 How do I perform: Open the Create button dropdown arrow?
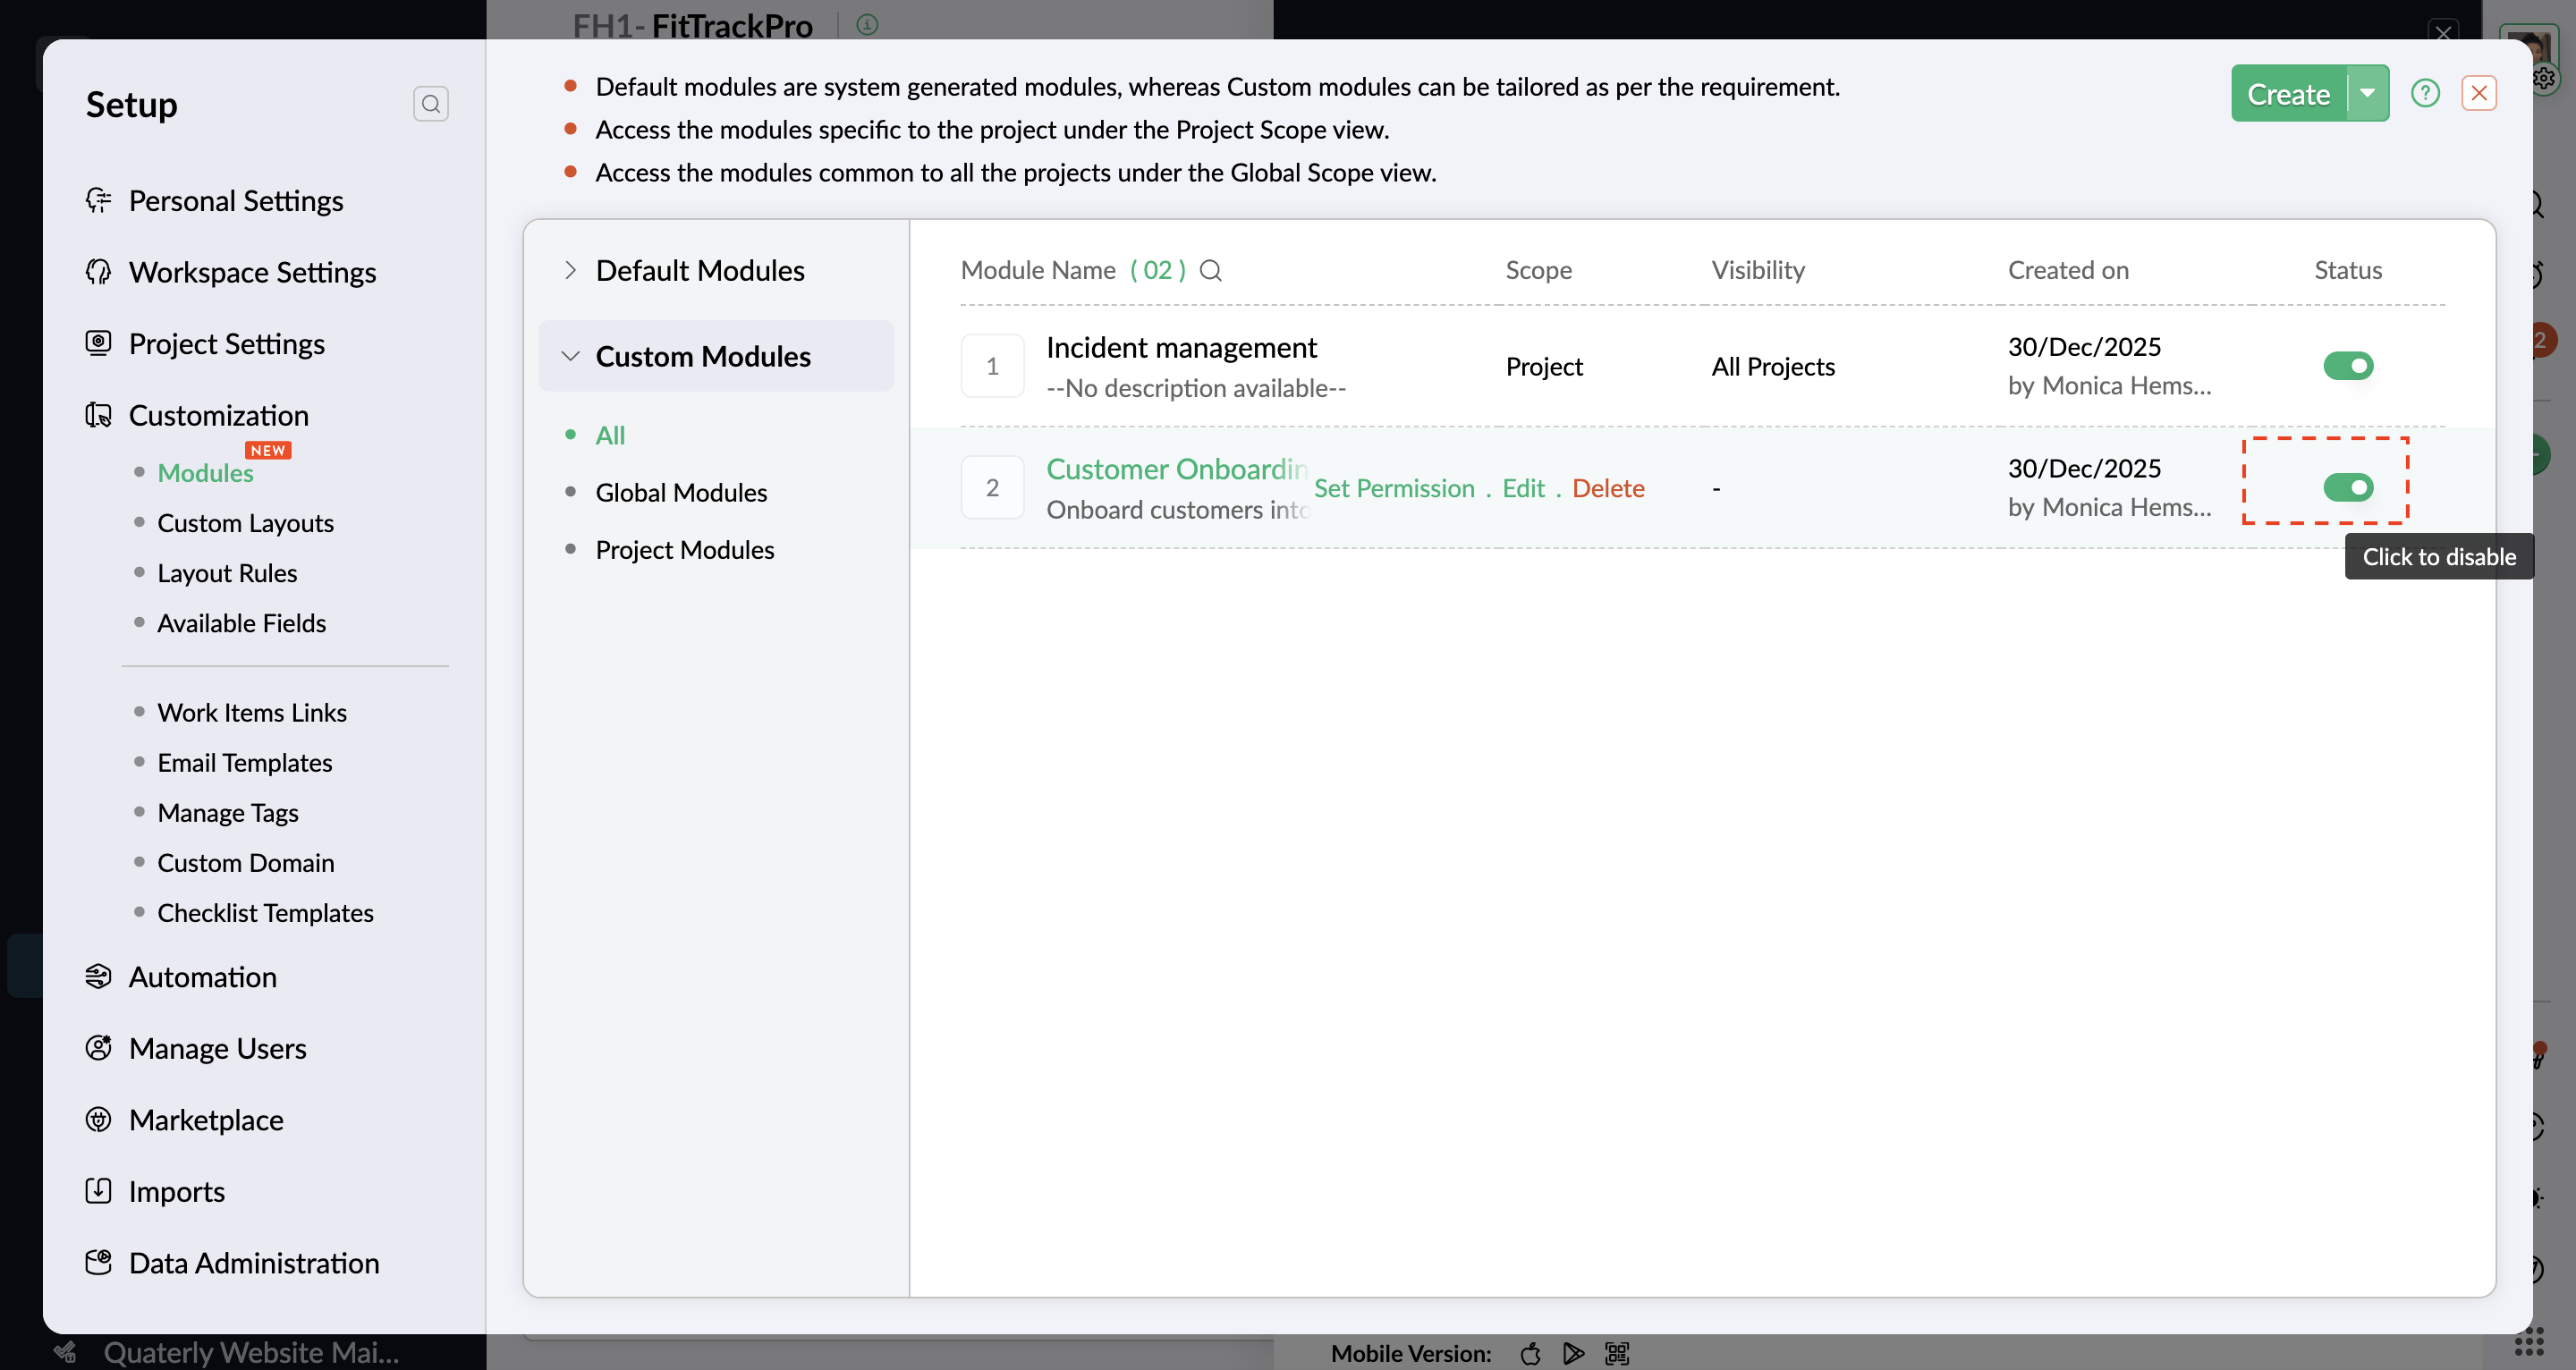pyautogui.click(x=2367, y=94)
